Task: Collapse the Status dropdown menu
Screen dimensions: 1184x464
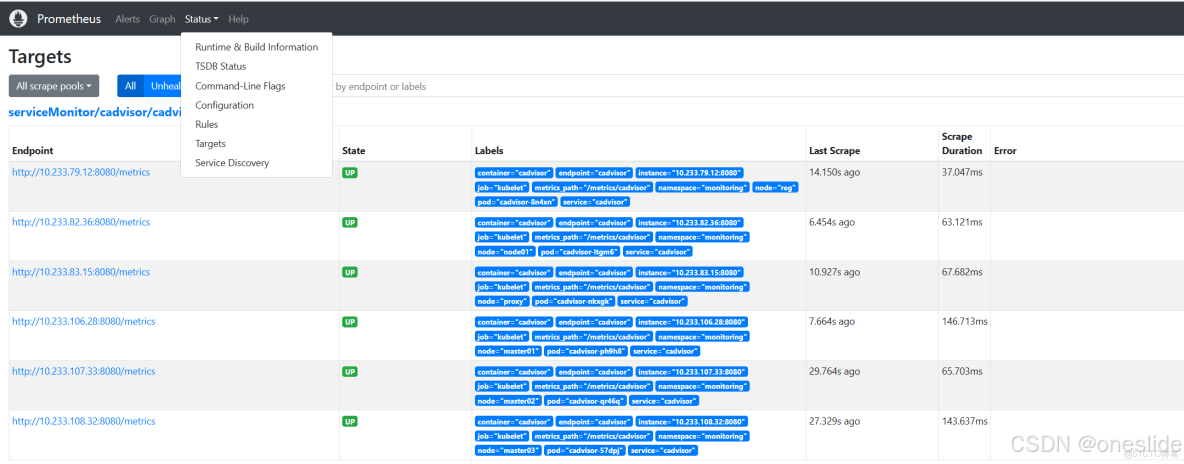Action: point(202,19)
